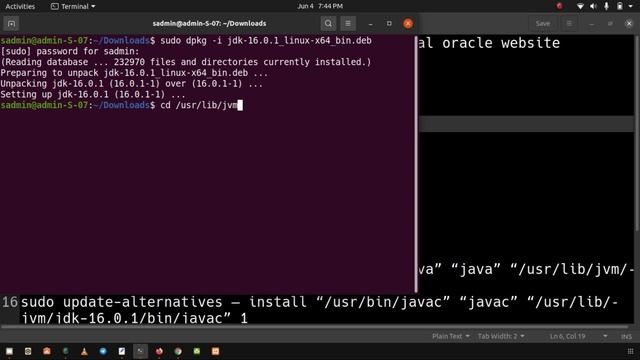Image resolution: width=640 pixels, height=360 pixels.
Task: Click '[sudo] password for sadmin:' line
Action: pos(70,51)
